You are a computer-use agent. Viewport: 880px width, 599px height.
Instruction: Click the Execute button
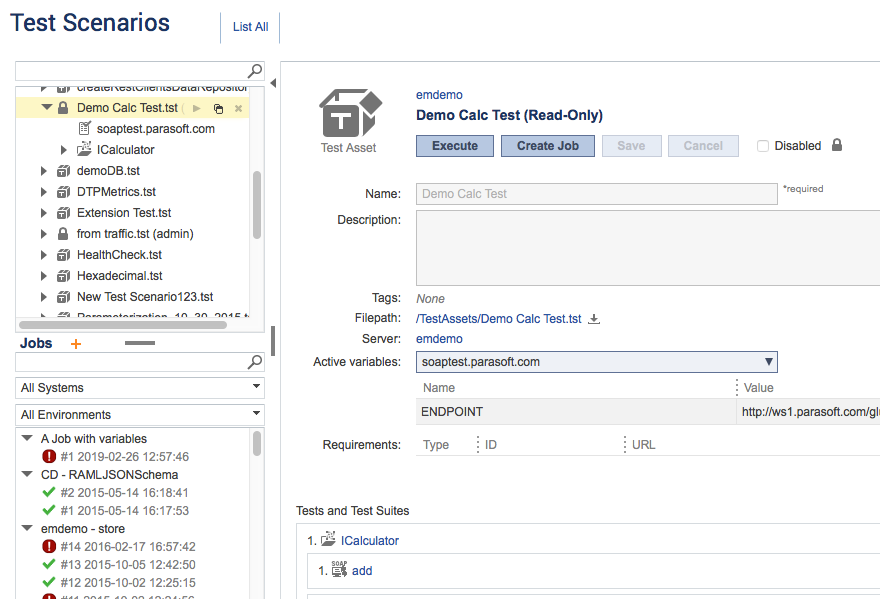[455, 146]
